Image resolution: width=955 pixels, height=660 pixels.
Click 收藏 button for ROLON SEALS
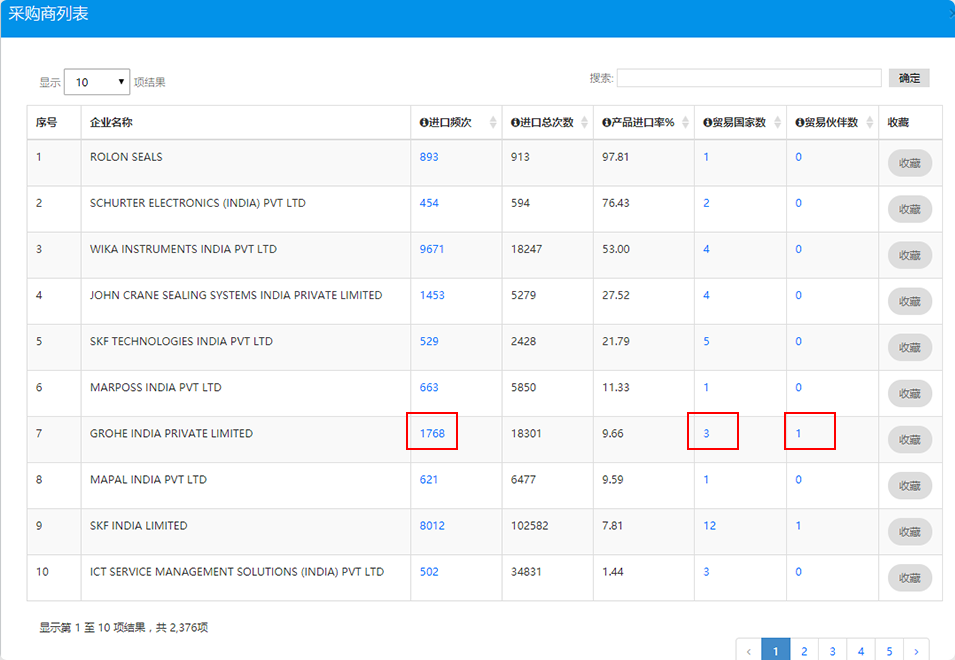[910, 163]
